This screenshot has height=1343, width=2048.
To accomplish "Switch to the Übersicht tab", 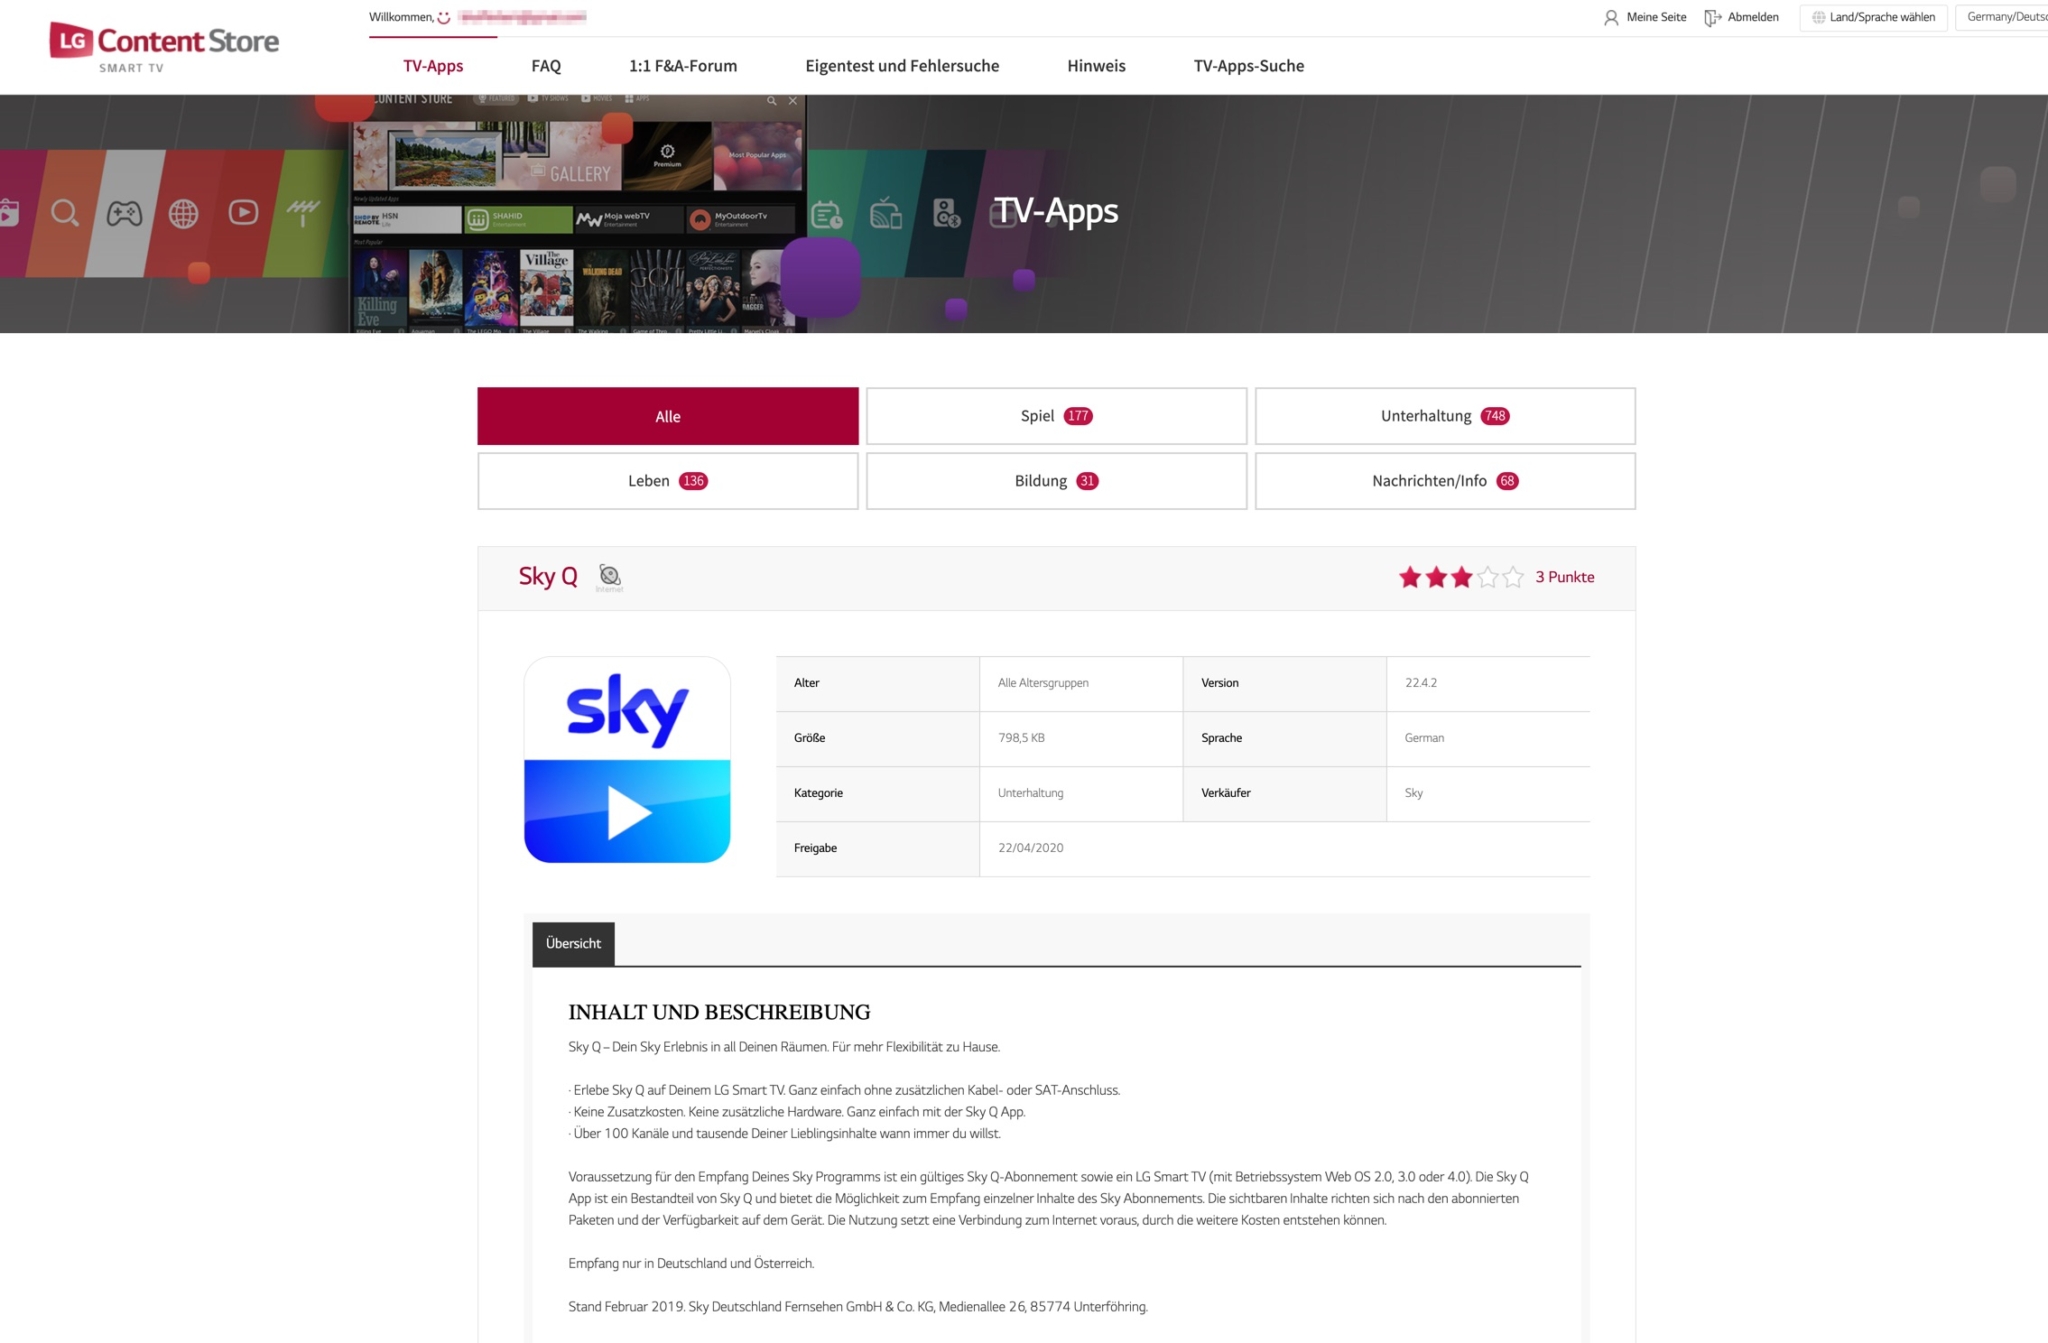I will [572, 943].
